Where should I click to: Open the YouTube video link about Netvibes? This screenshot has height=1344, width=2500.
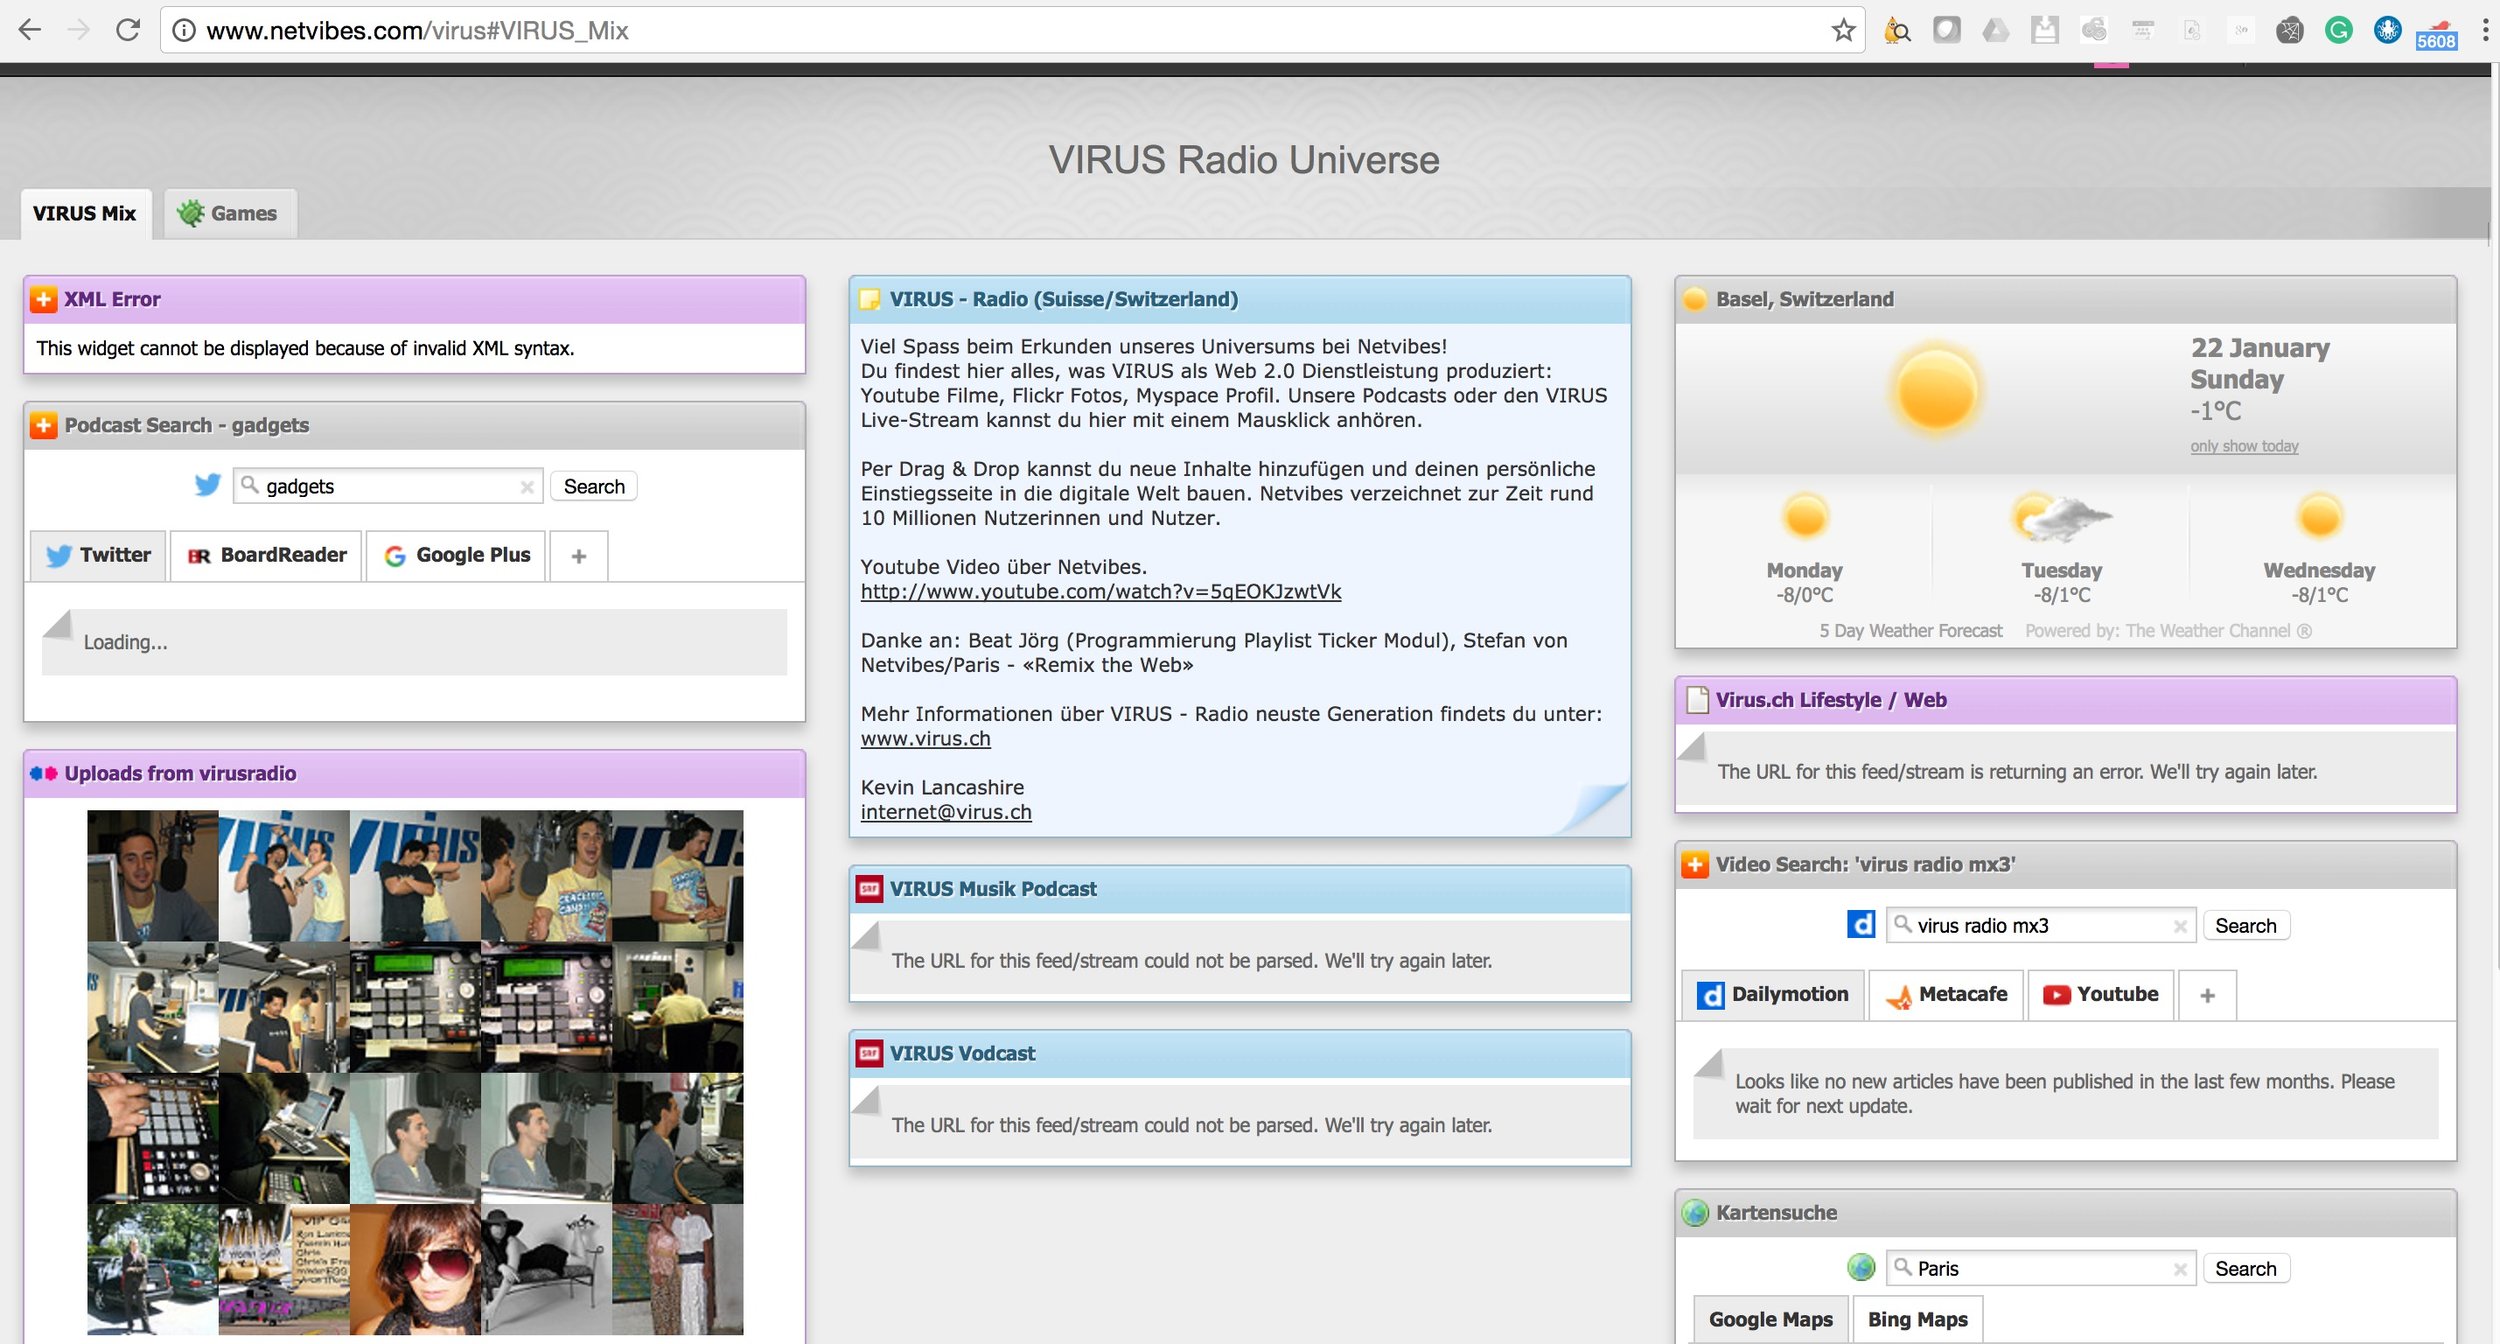[x=1101, y=591]
